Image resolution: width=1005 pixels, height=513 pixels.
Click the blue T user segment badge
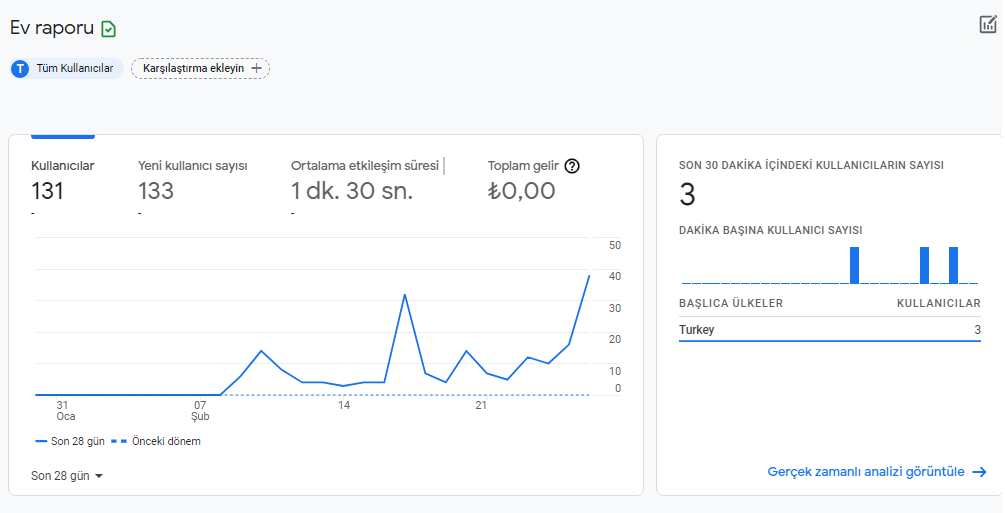point(20,69)
